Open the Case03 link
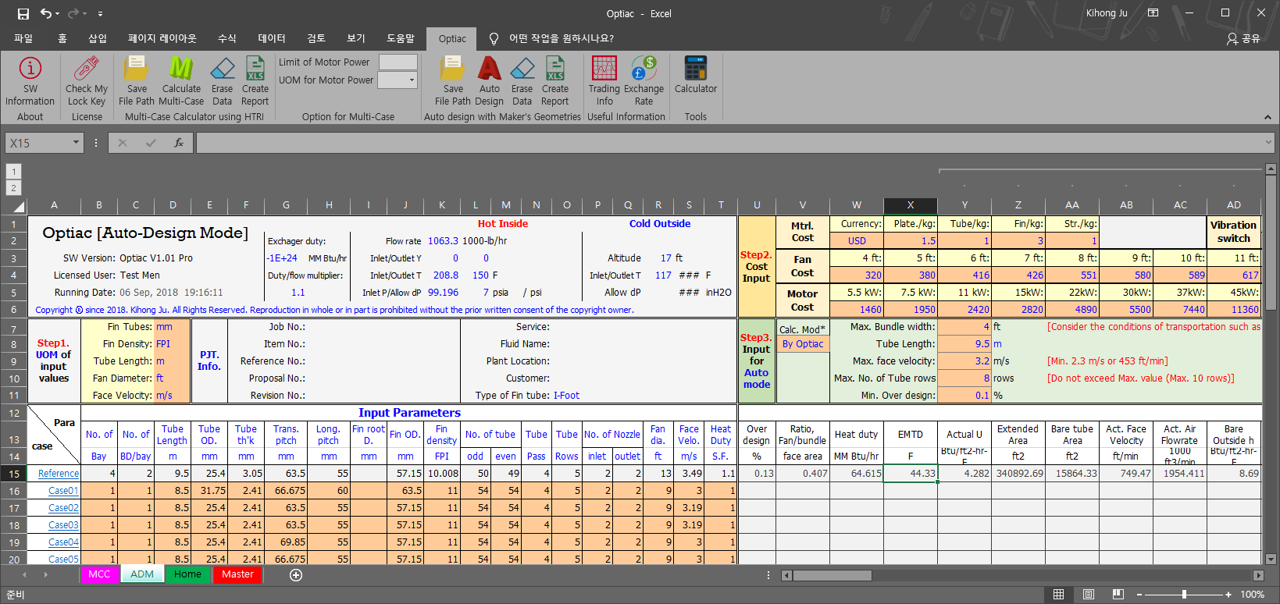 [63, 525]
